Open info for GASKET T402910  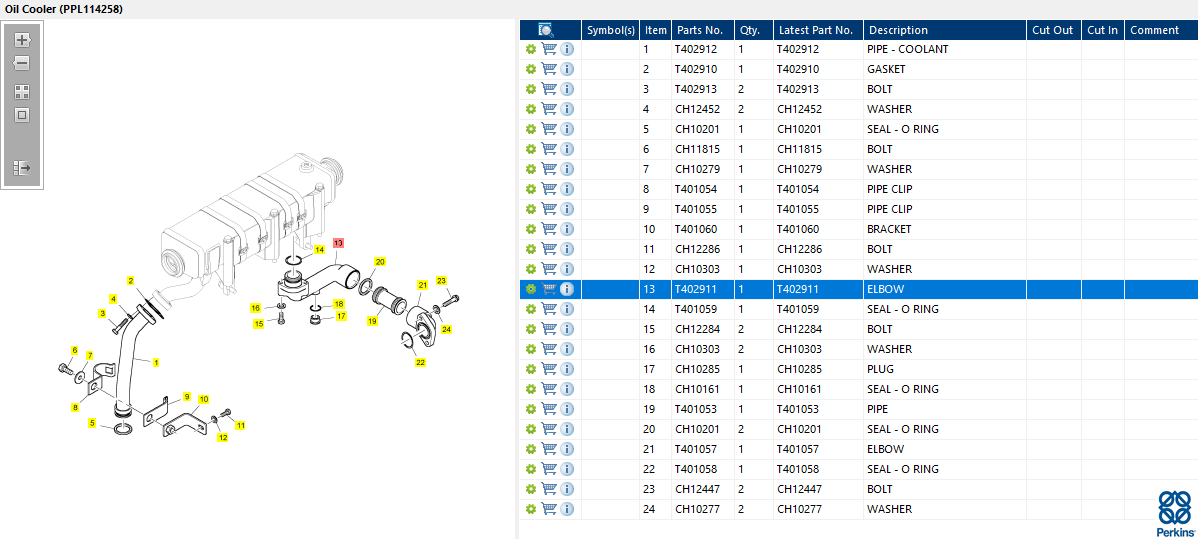click(x=567, y=69)
